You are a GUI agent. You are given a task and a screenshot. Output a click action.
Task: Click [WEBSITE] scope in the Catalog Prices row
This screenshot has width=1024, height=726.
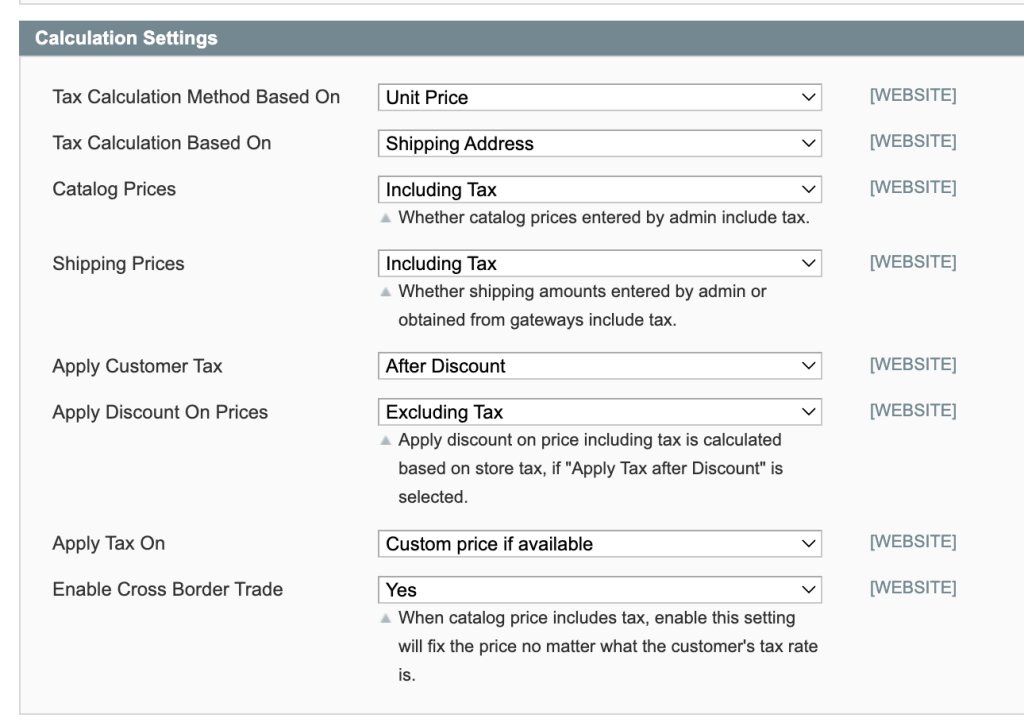[x=913, y=187]
